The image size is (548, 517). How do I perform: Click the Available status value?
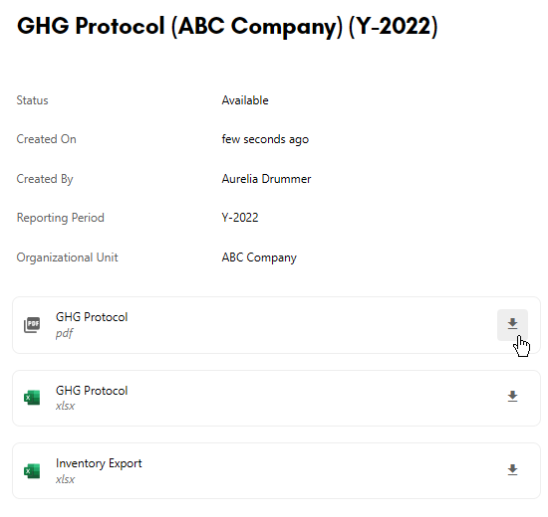245,100
